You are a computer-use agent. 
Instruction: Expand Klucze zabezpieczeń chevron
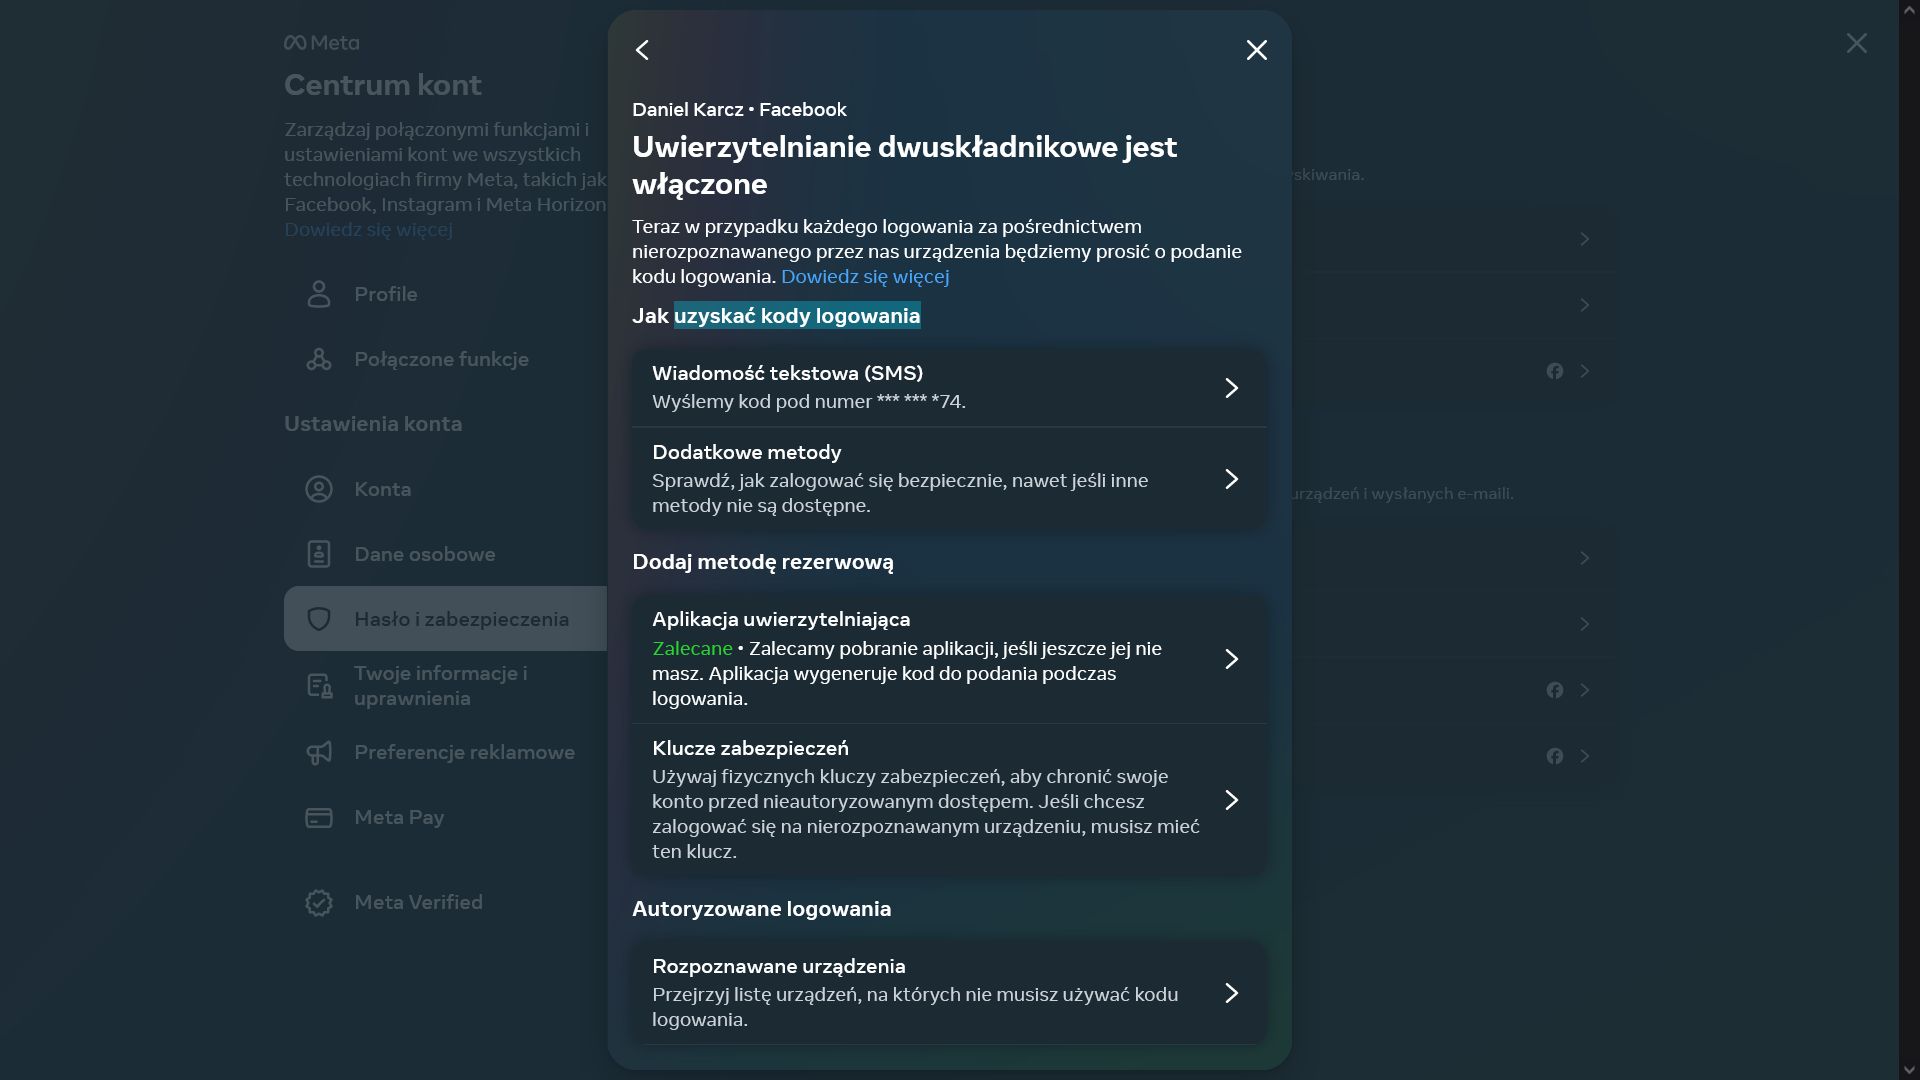coord(1231,800)
